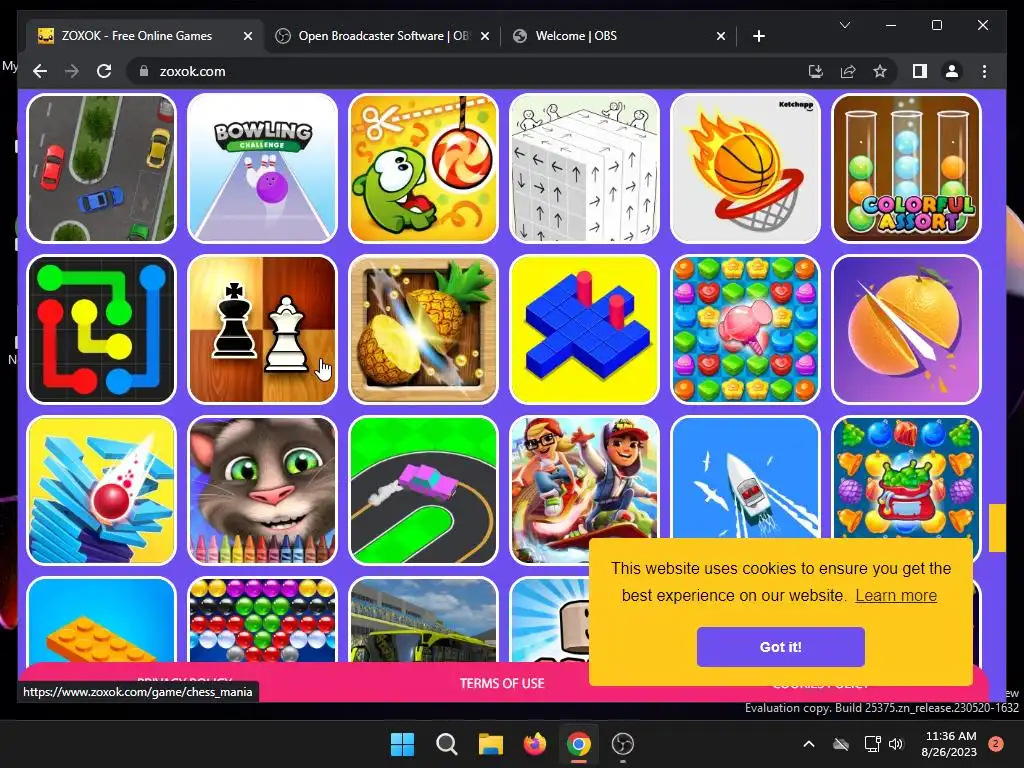Show hidden system tray icons

(808, 744)
